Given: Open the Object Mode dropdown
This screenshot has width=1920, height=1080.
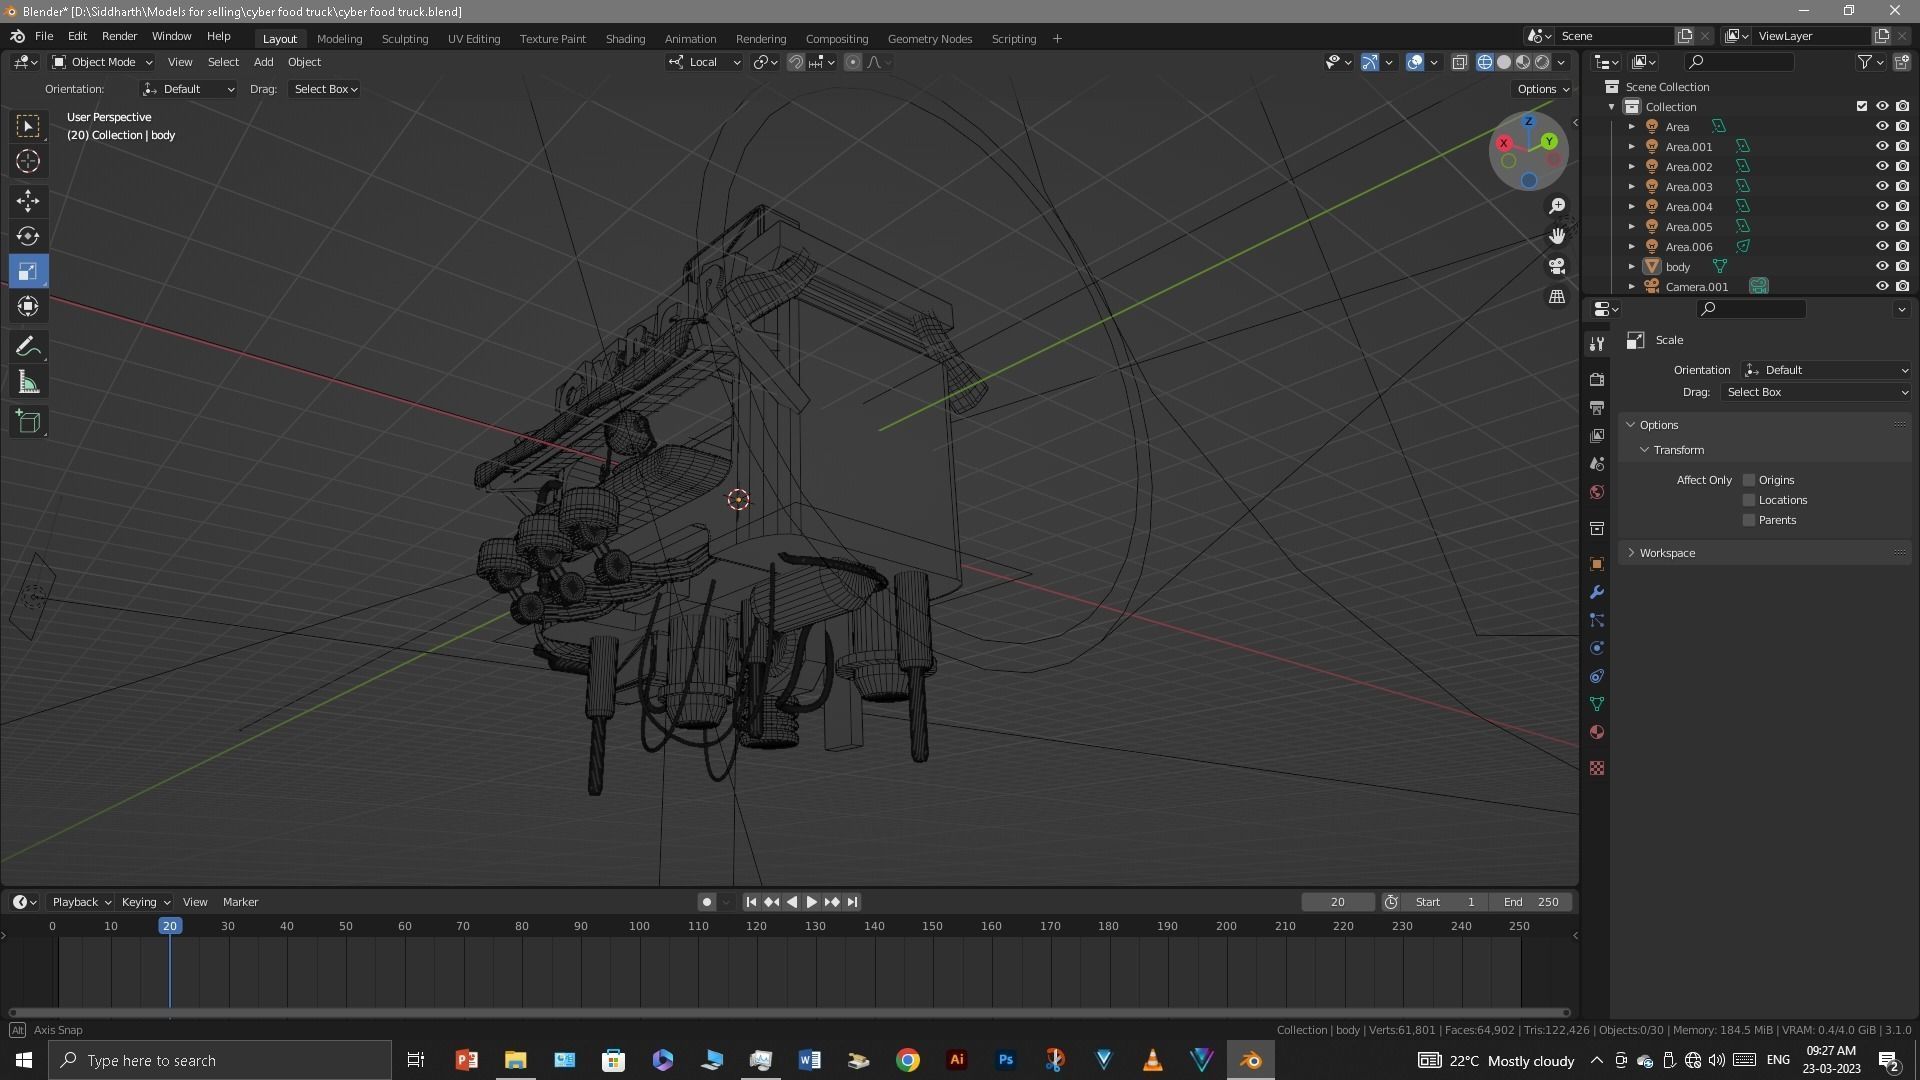Looking at the screenshot, I should (x=102, y=62).
